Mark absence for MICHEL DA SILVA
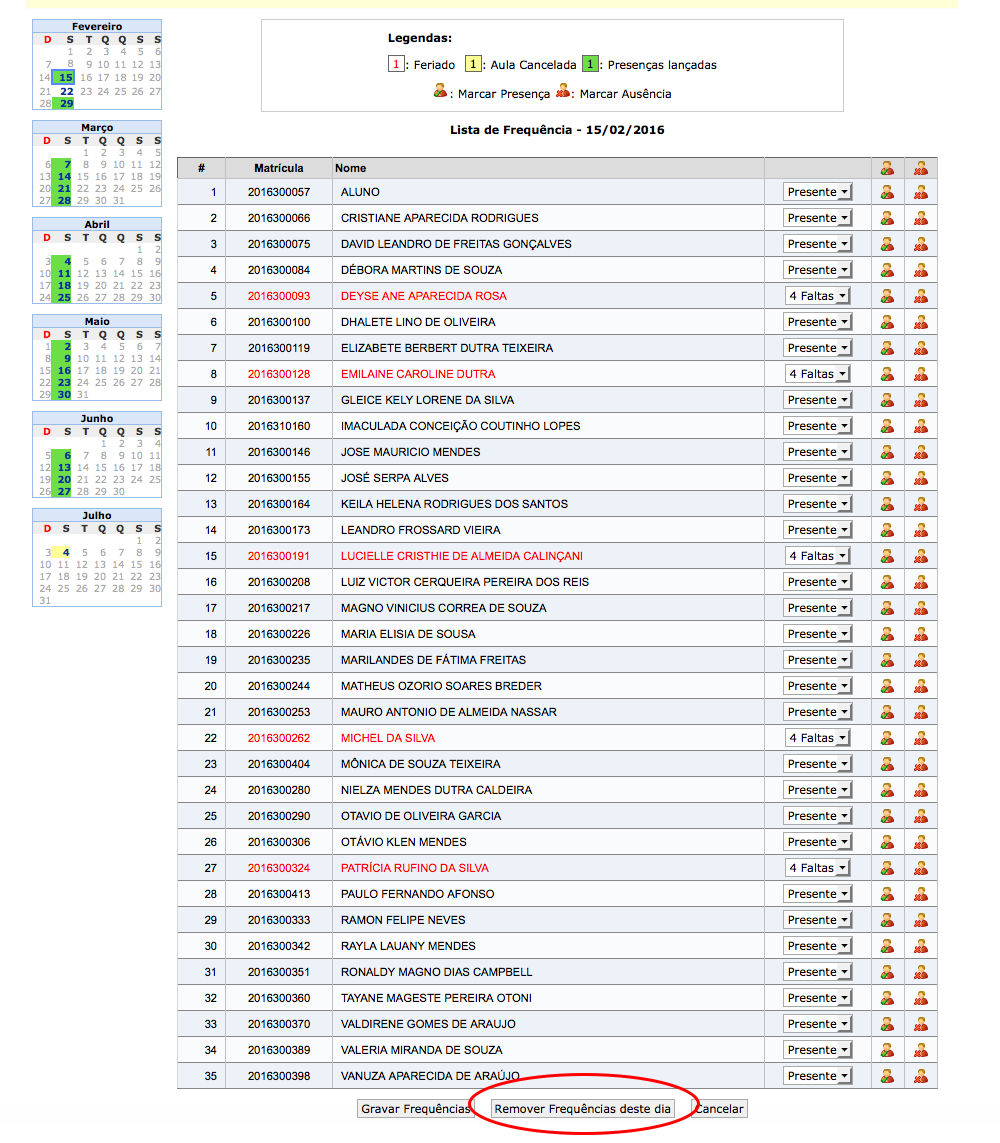The image size is (1000, 1143). 921,738
